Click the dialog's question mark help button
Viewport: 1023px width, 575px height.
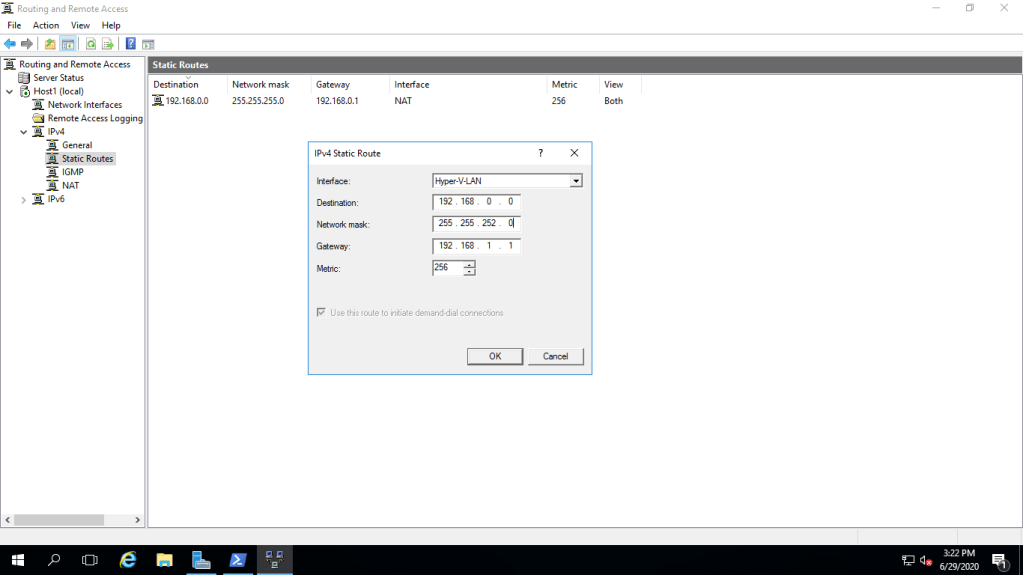click(x=541, y=153)
